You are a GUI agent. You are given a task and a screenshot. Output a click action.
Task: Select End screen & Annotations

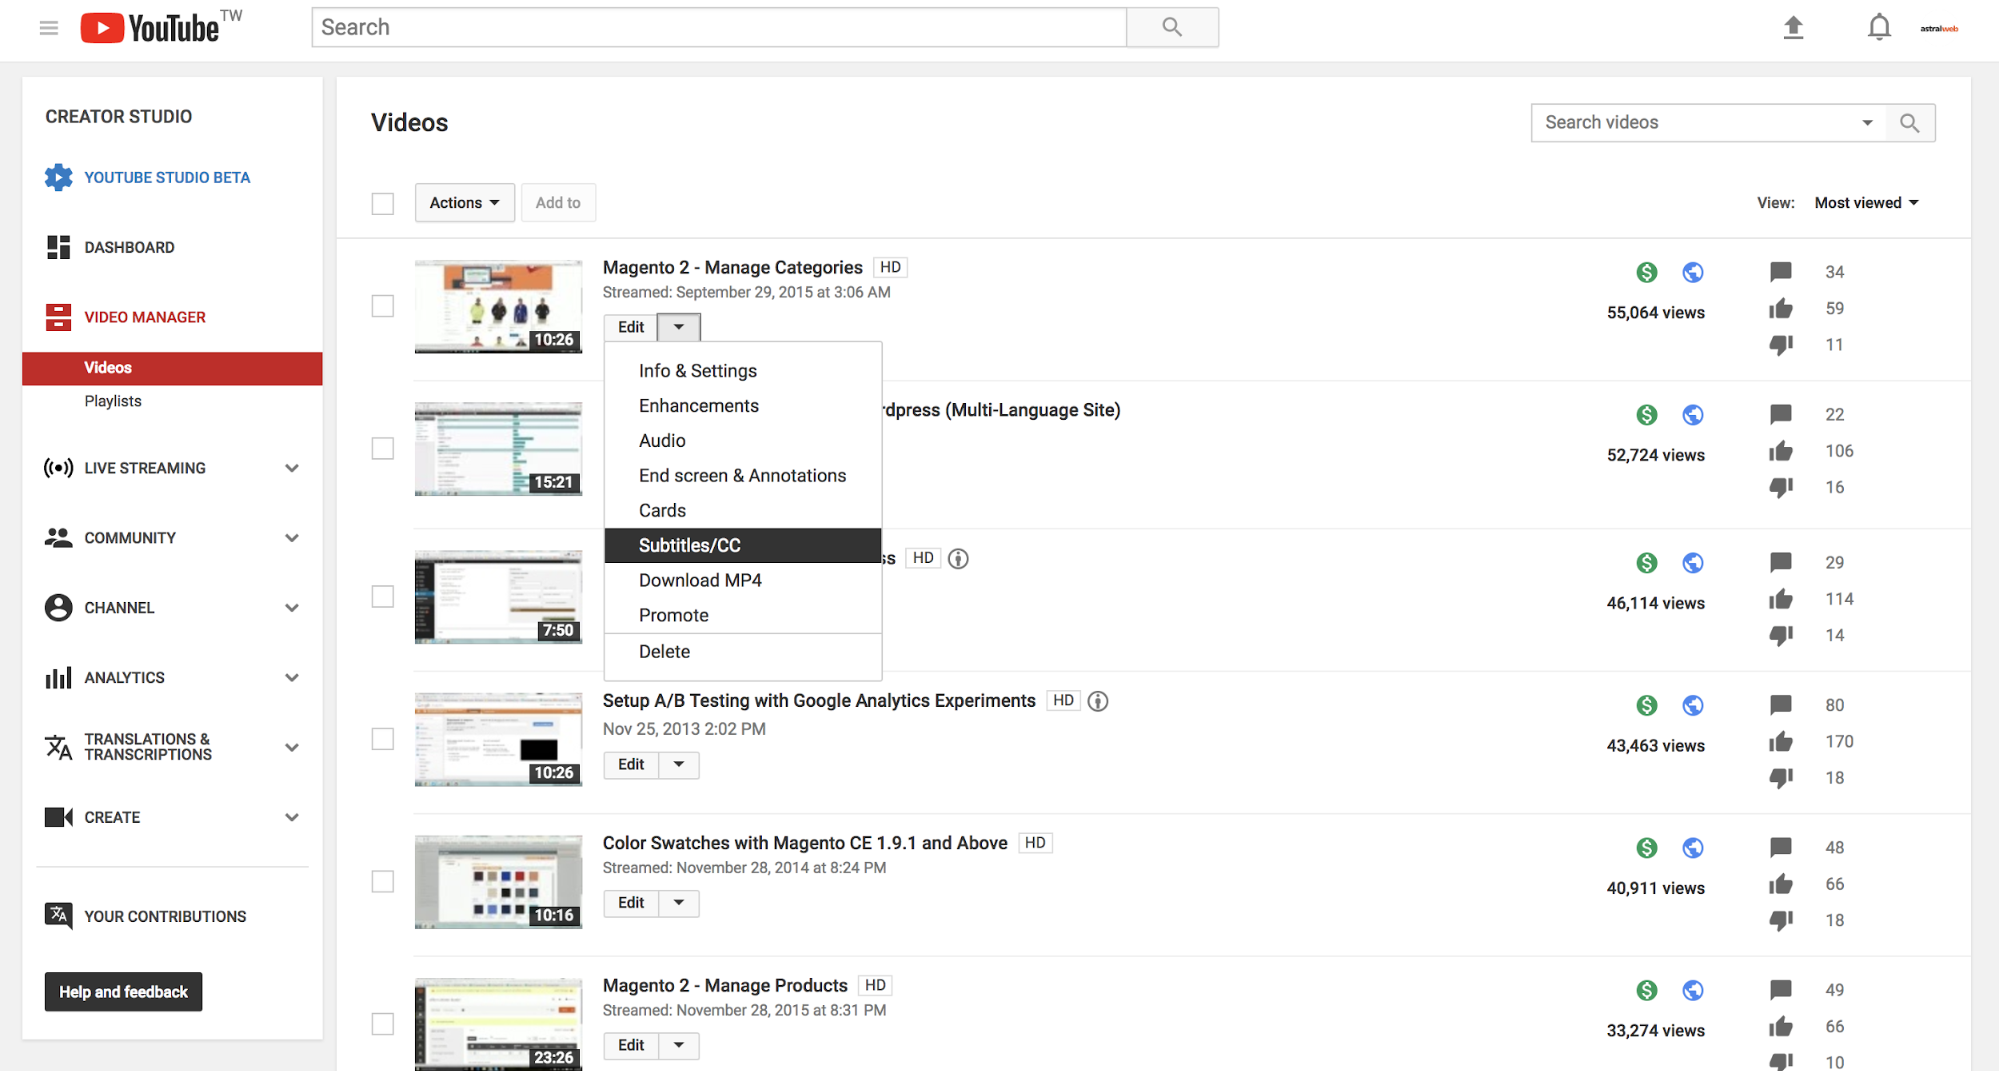point(743,476)
